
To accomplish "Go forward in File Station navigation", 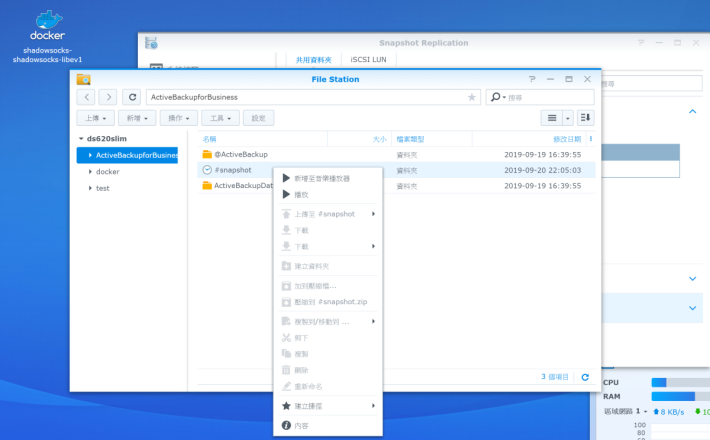I will pos(108,97).
